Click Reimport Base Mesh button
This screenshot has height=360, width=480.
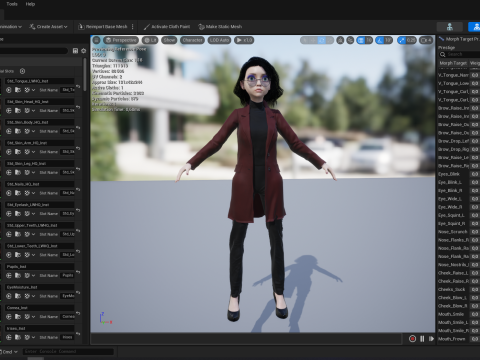(103, 27)
